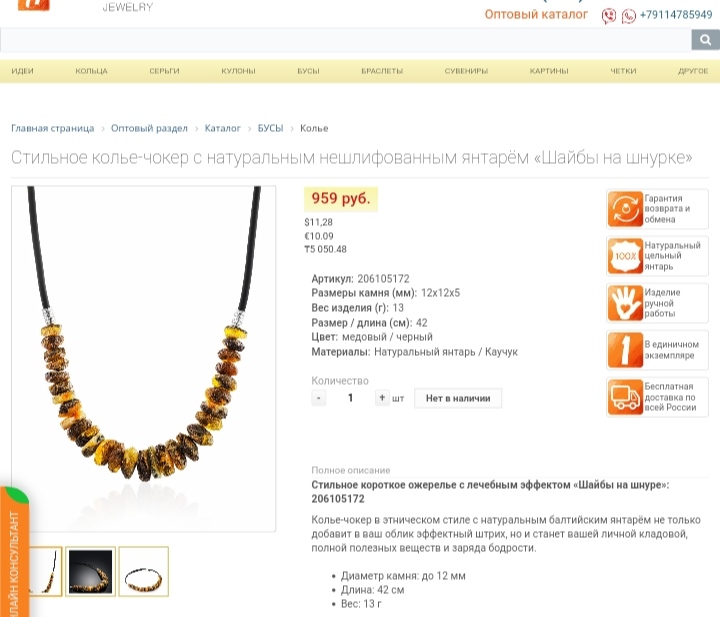The width and height of the screenshot is (720, 617).
Task: Go to Главная страница breadcrumb
Action: click(x=52, y=128)
